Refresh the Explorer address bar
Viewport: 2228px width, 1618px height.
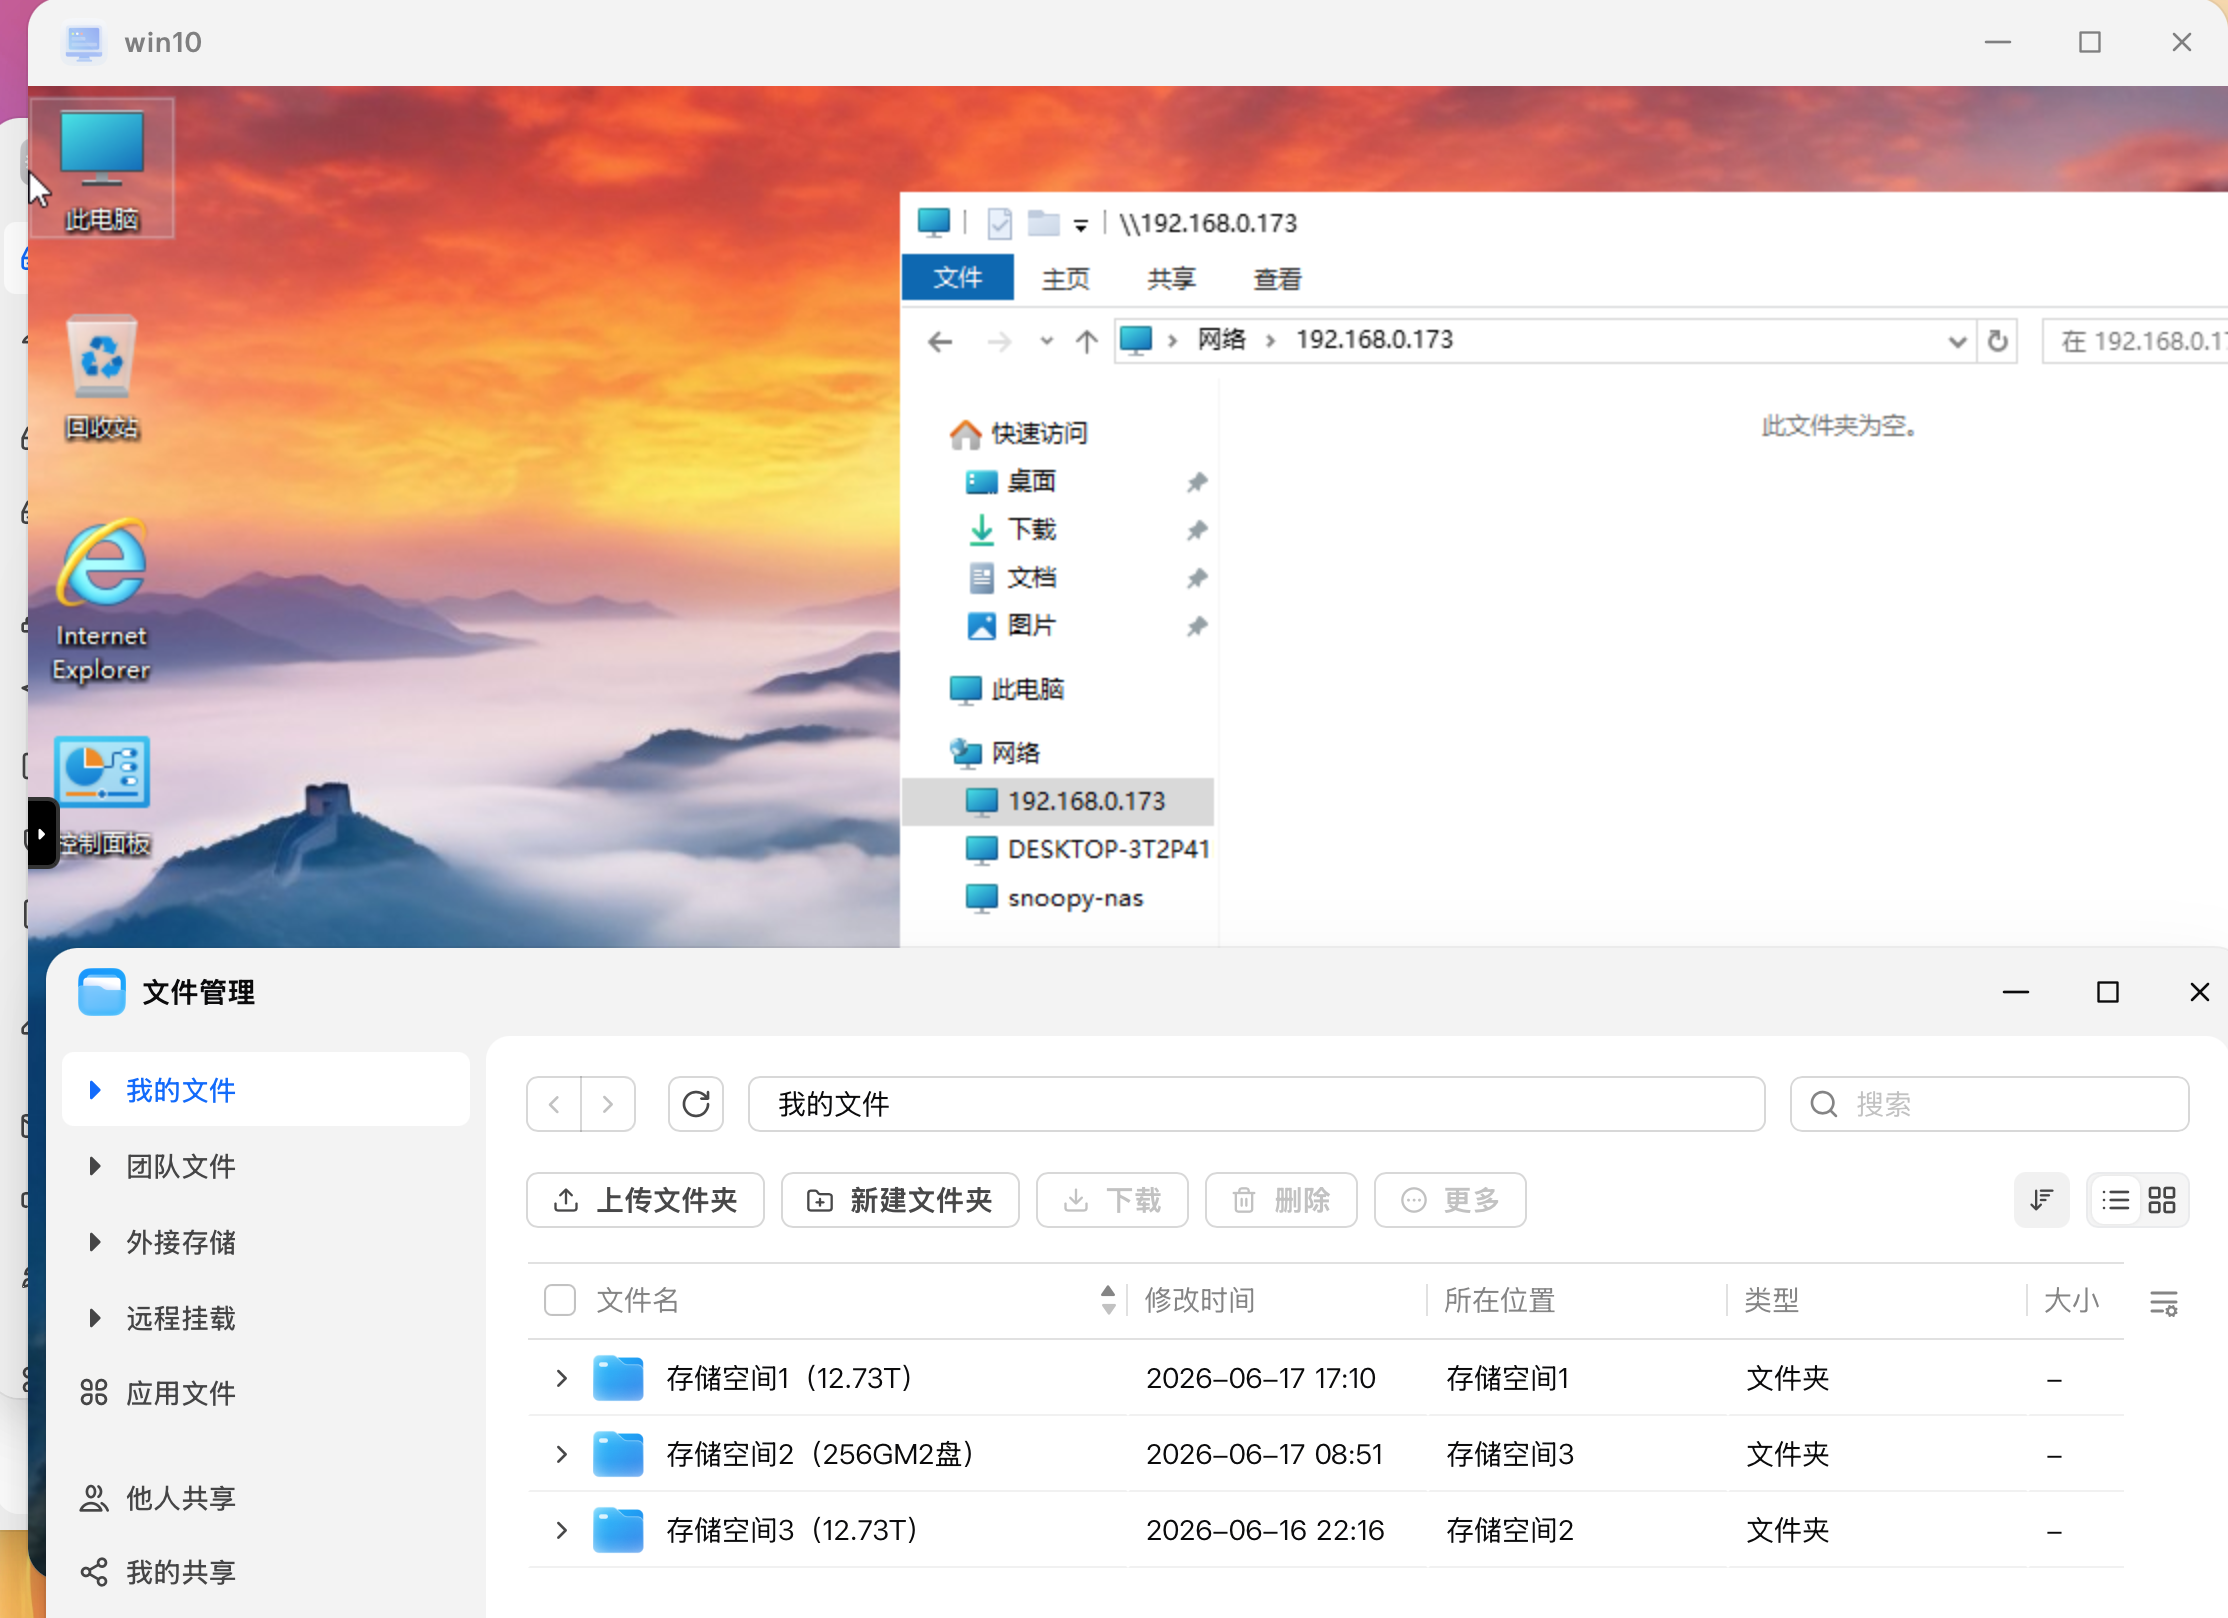[1998, 341]
